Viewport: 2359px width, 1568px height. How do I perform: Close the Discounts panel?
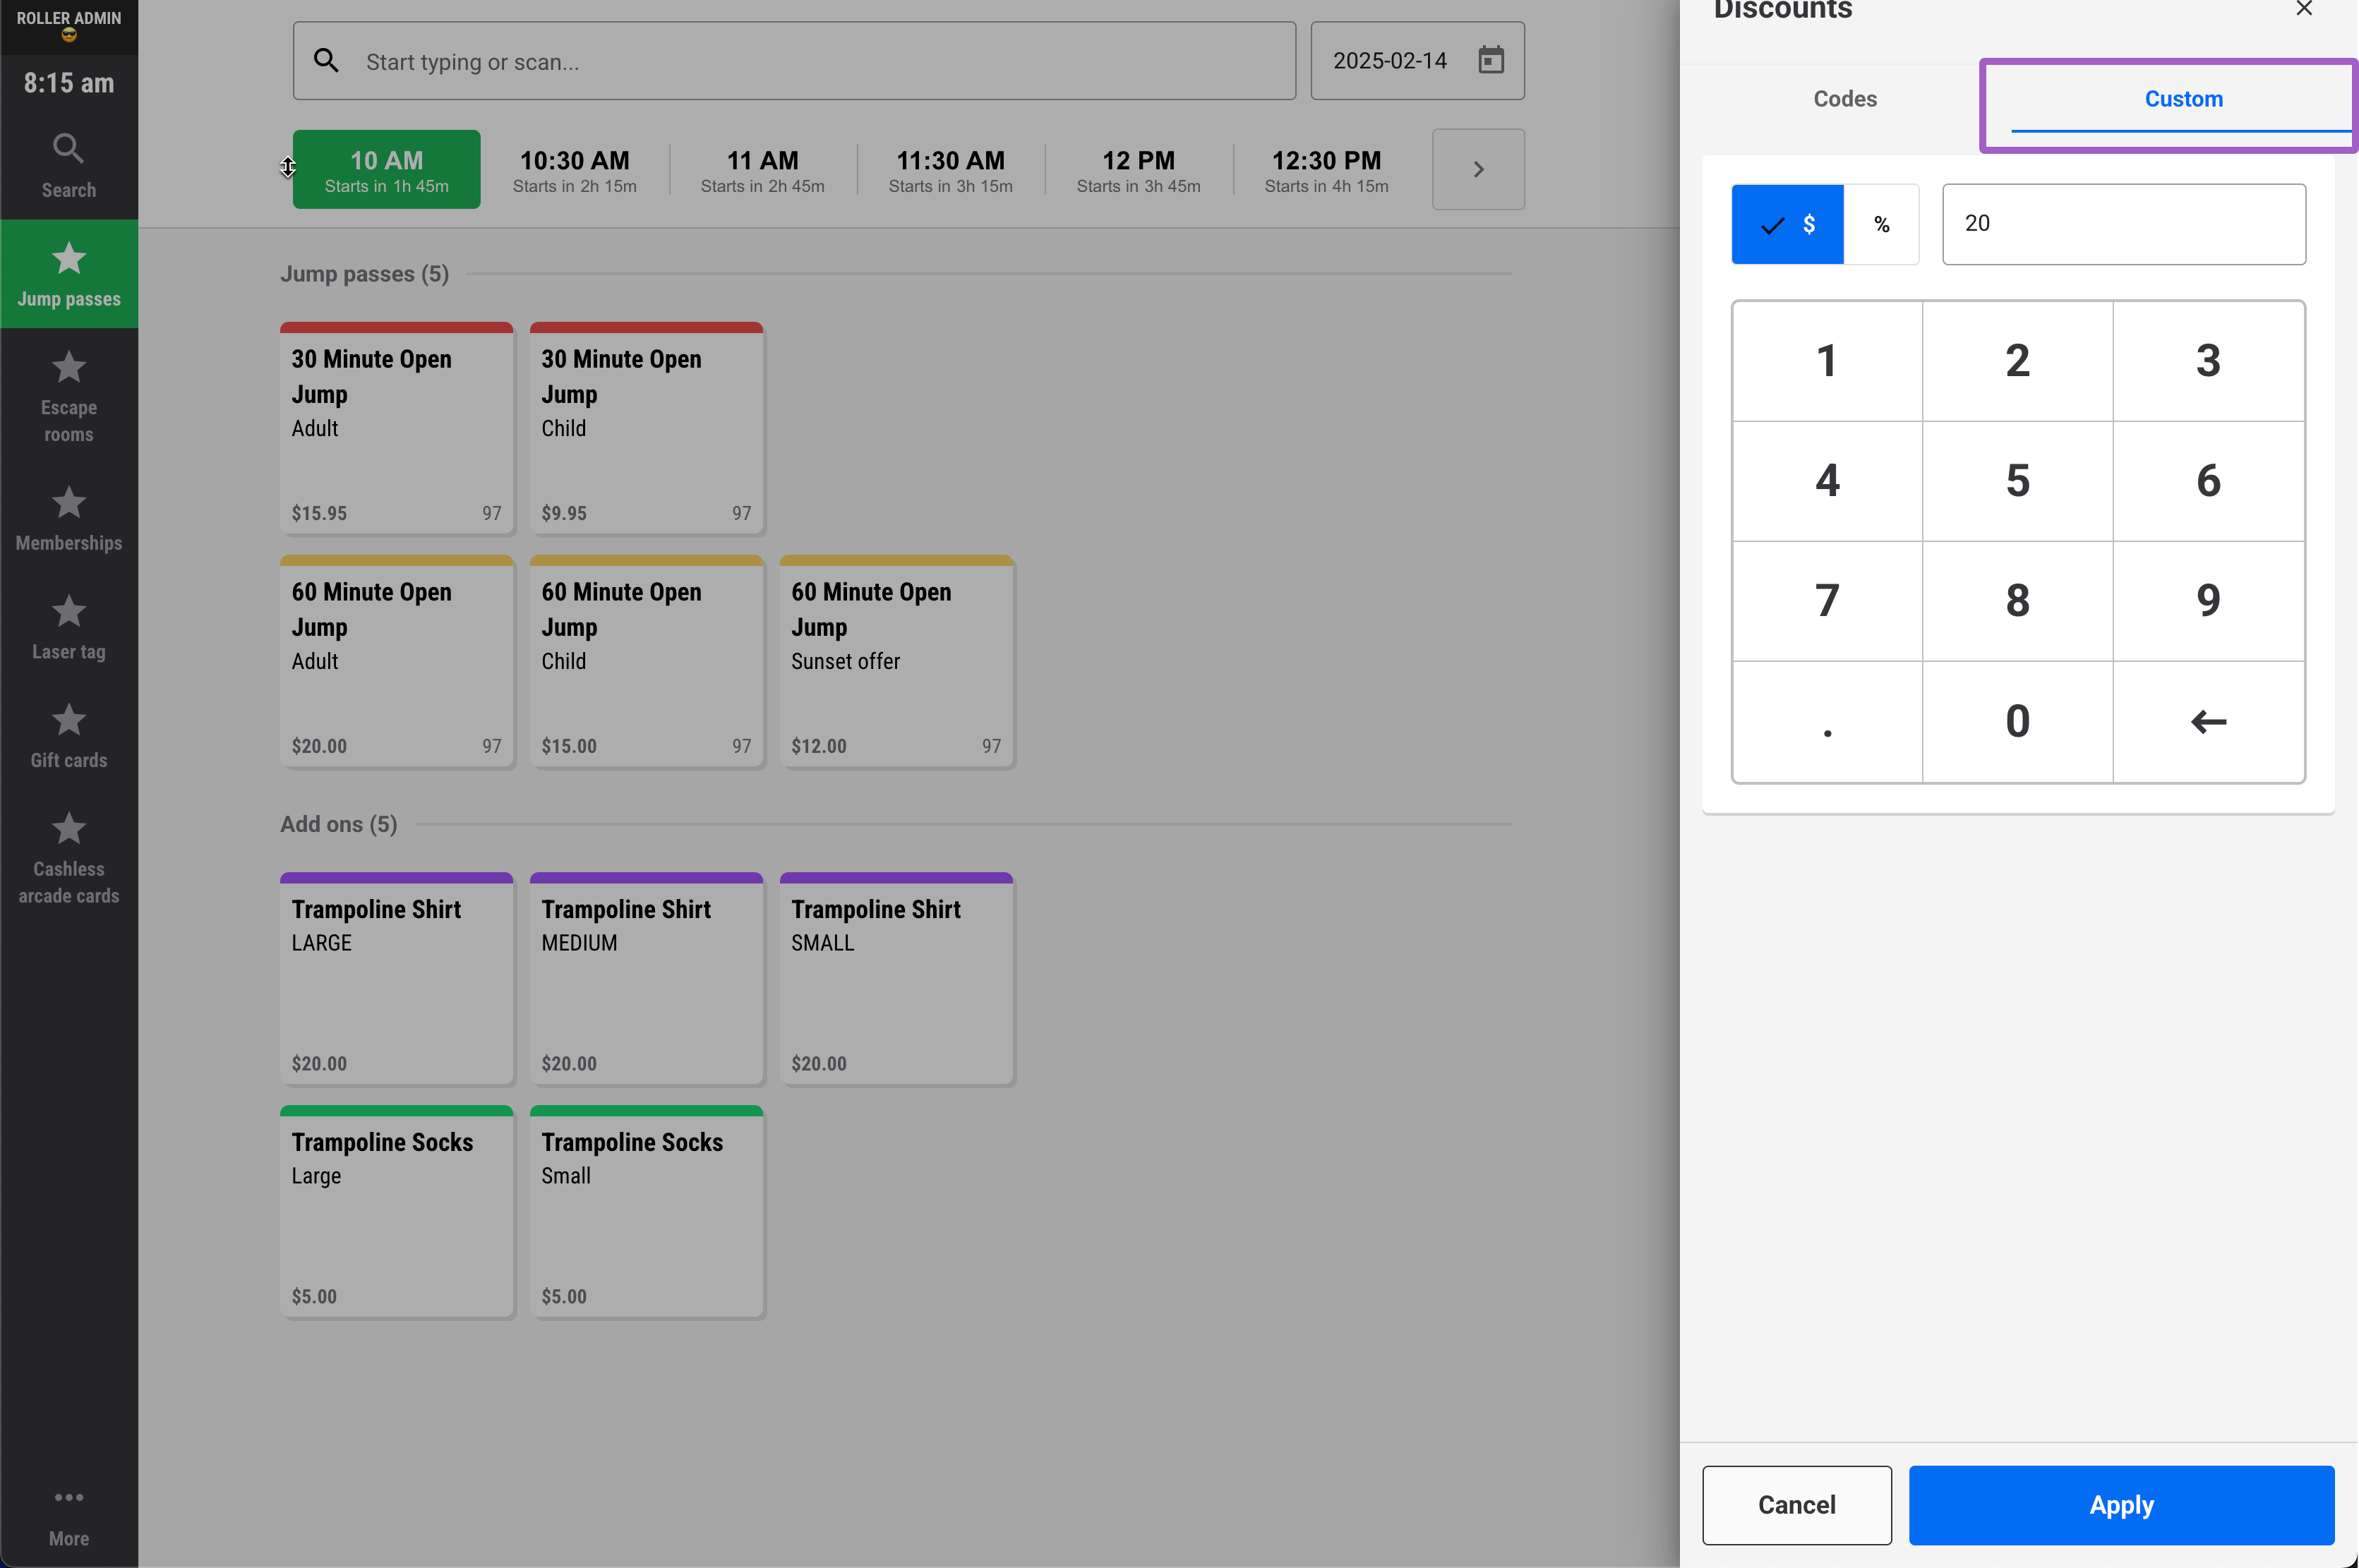point(2304,9)
